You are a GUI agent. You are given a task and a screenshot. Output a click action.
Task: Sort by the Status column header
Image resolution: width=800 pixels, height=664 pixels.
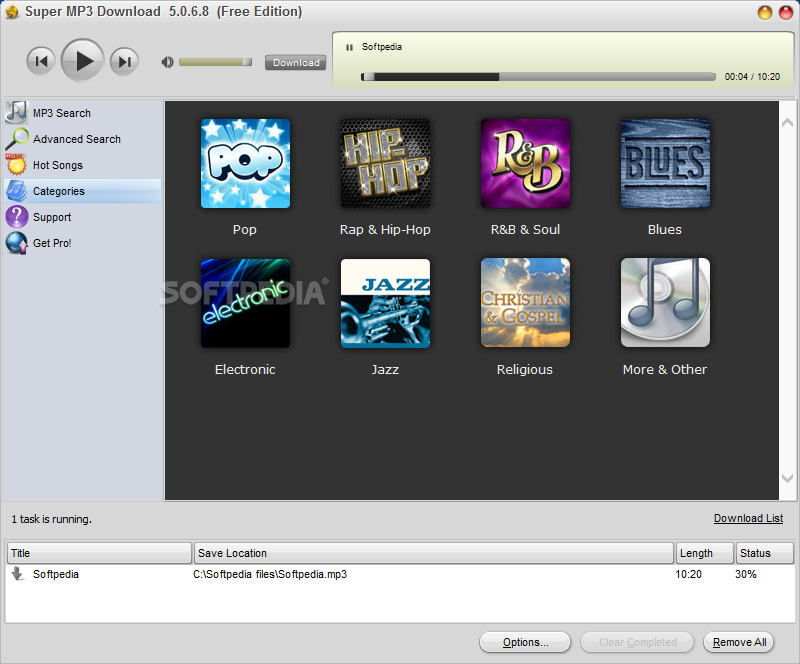tap(764, 553)
